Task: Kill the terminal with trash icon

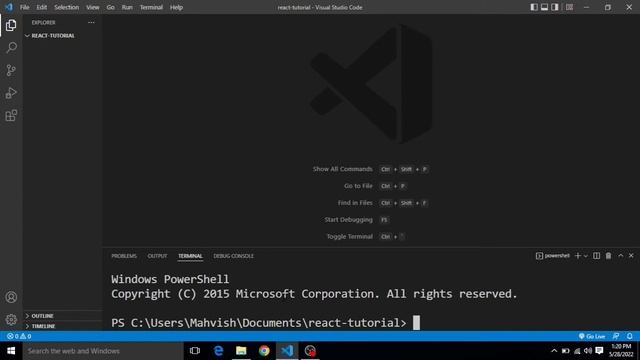Action: (x=608, y=256)
